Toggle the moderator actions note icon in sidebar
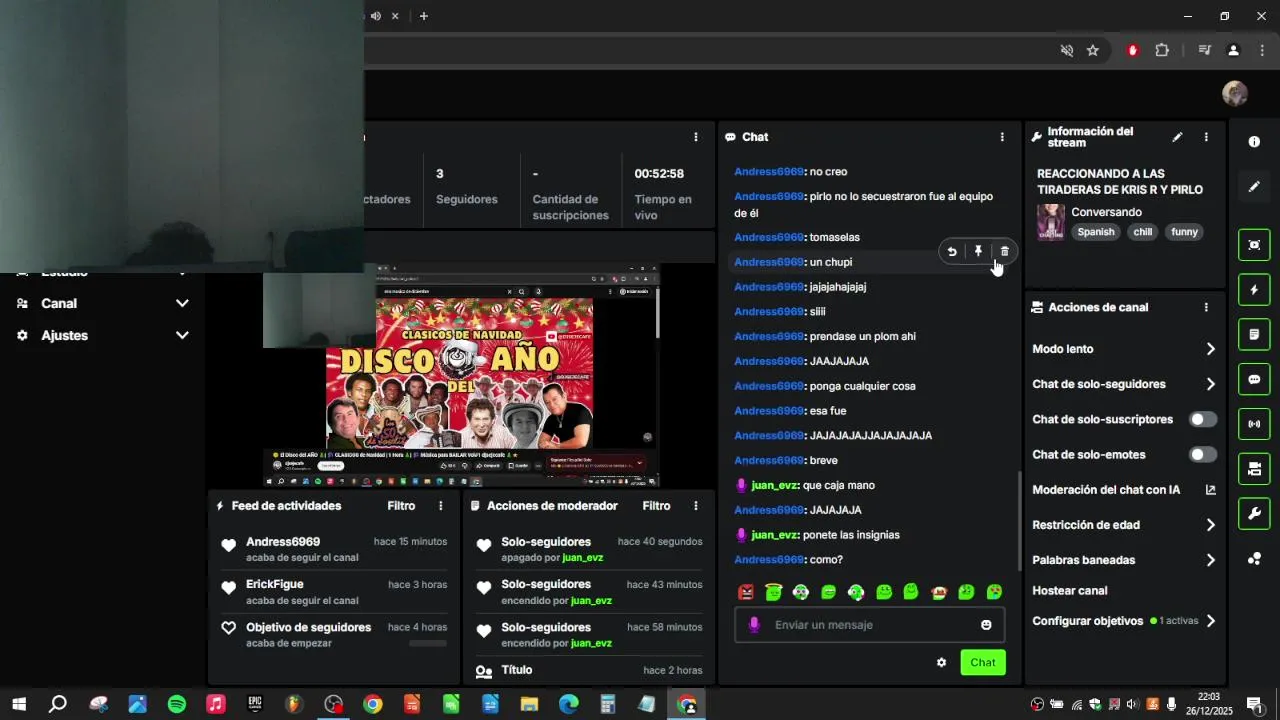The height and width of the screenshot is (720, 1280). point(1254,334)
